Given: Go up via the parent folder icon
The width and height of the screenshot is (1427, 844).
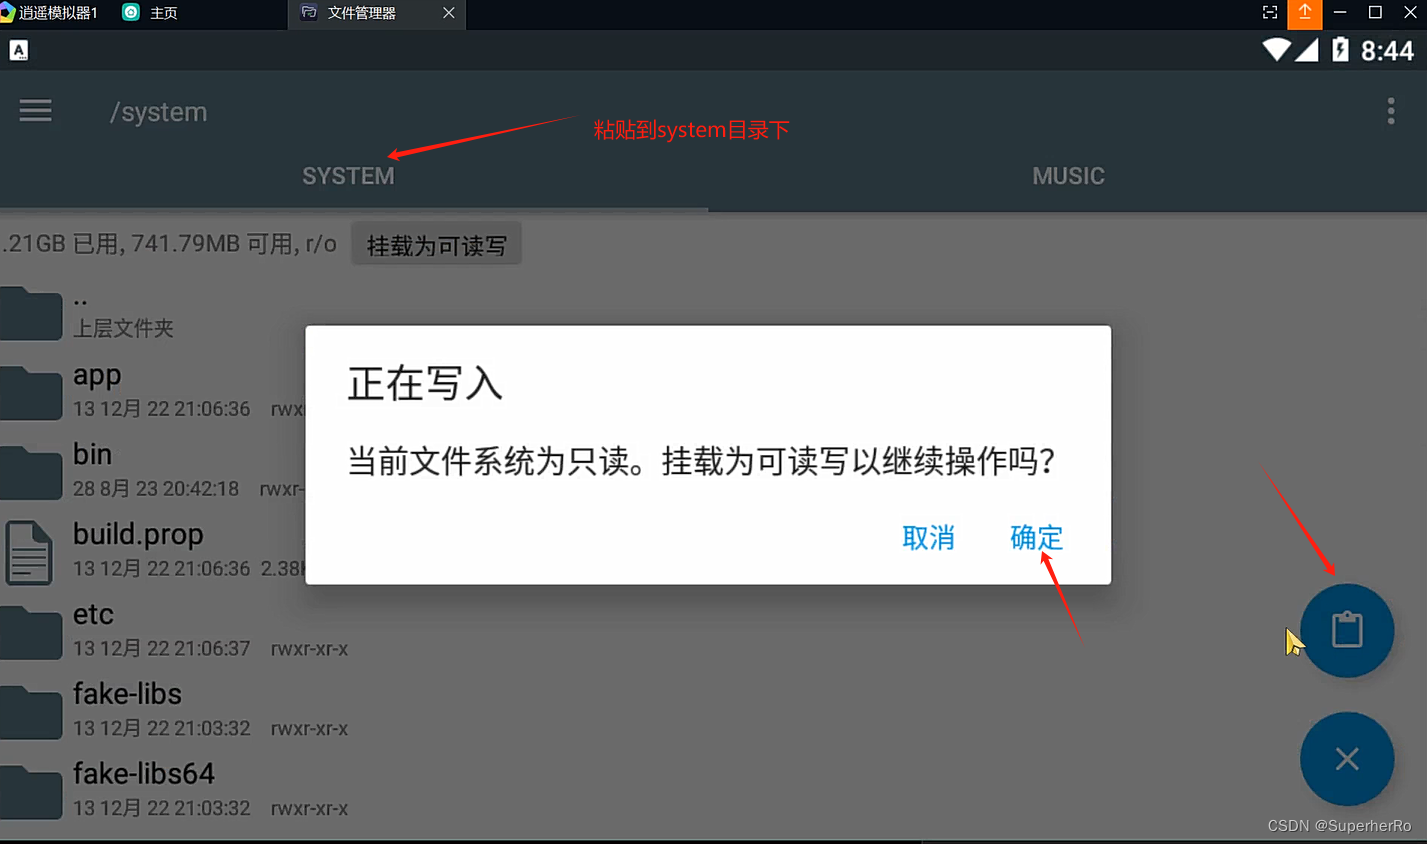Looking at the screenshot, I should click(x=31, y=314).
